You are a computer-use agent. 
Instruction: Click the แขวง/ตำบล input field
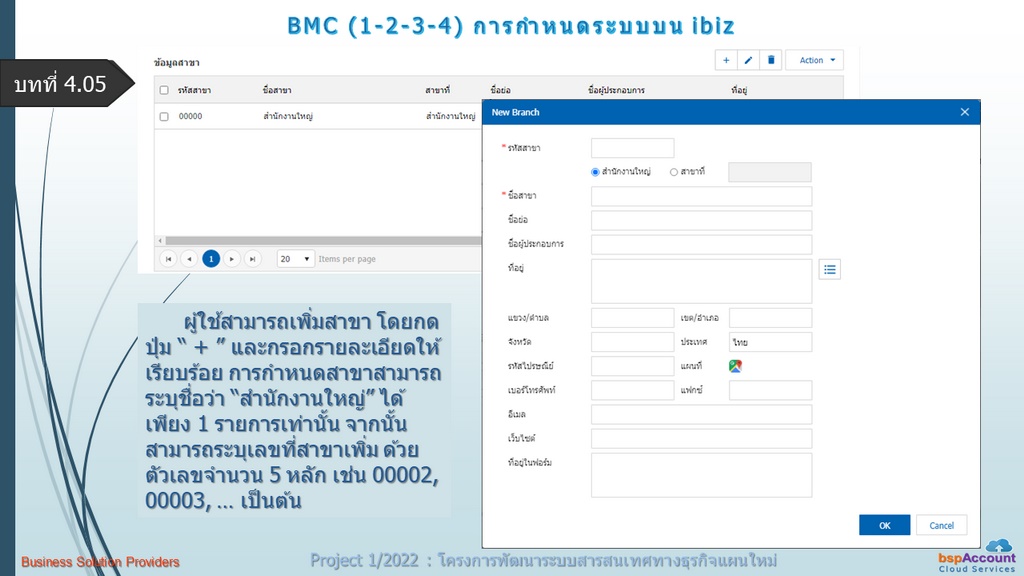click(632, 318)
